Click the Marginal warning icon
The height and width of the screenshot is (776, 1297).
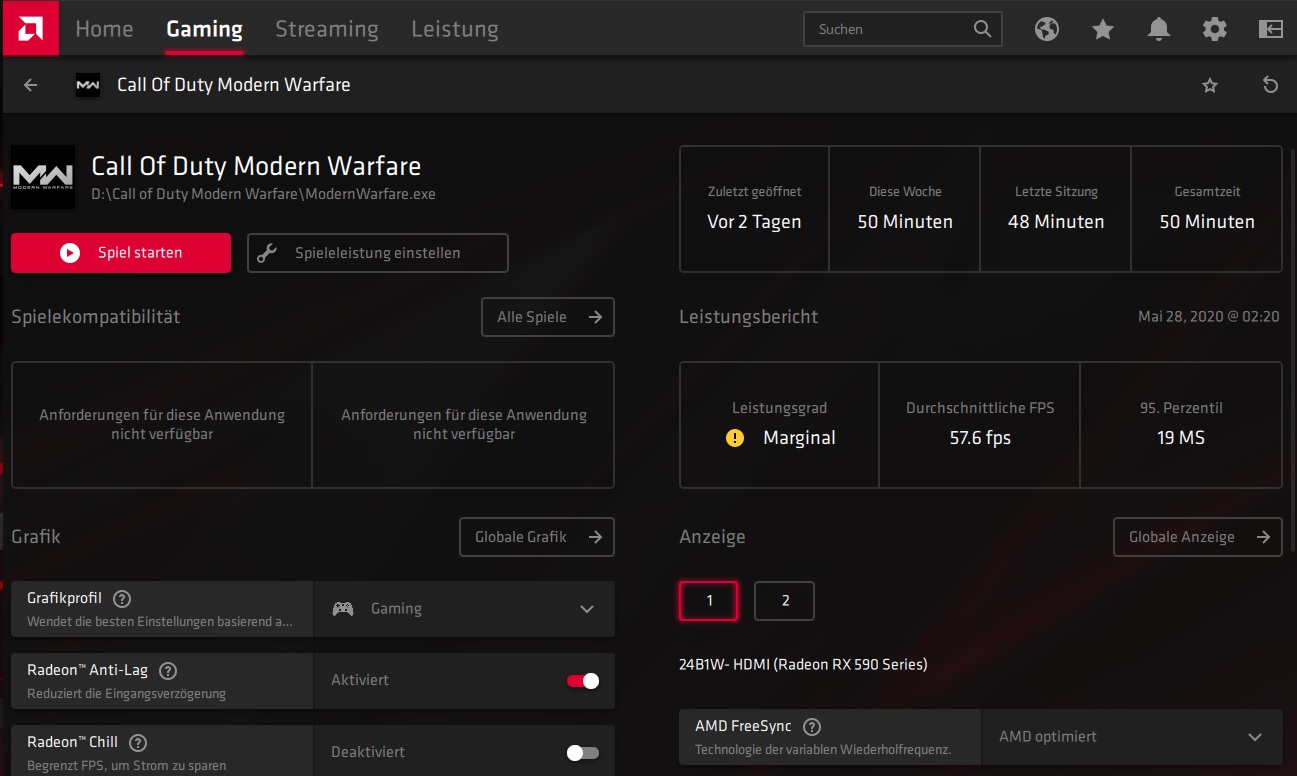pos(735,438)
